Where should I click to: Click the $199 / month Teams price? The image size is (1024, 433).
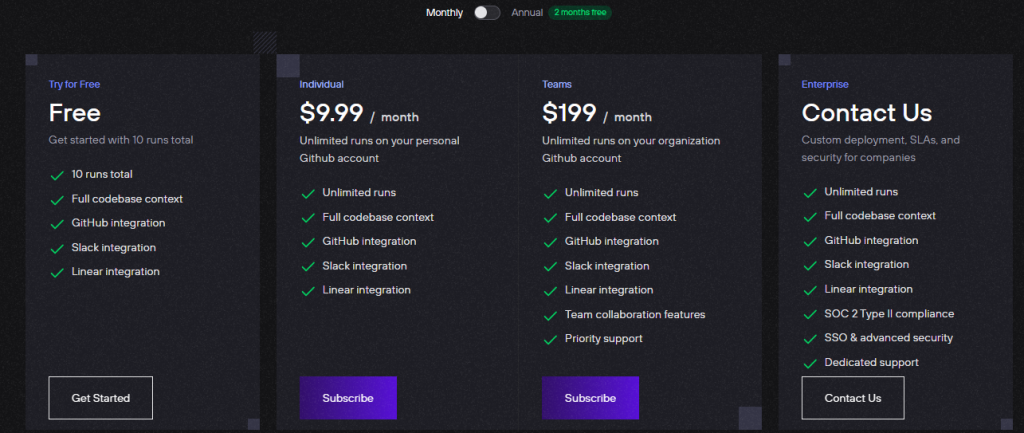(597, 114)
